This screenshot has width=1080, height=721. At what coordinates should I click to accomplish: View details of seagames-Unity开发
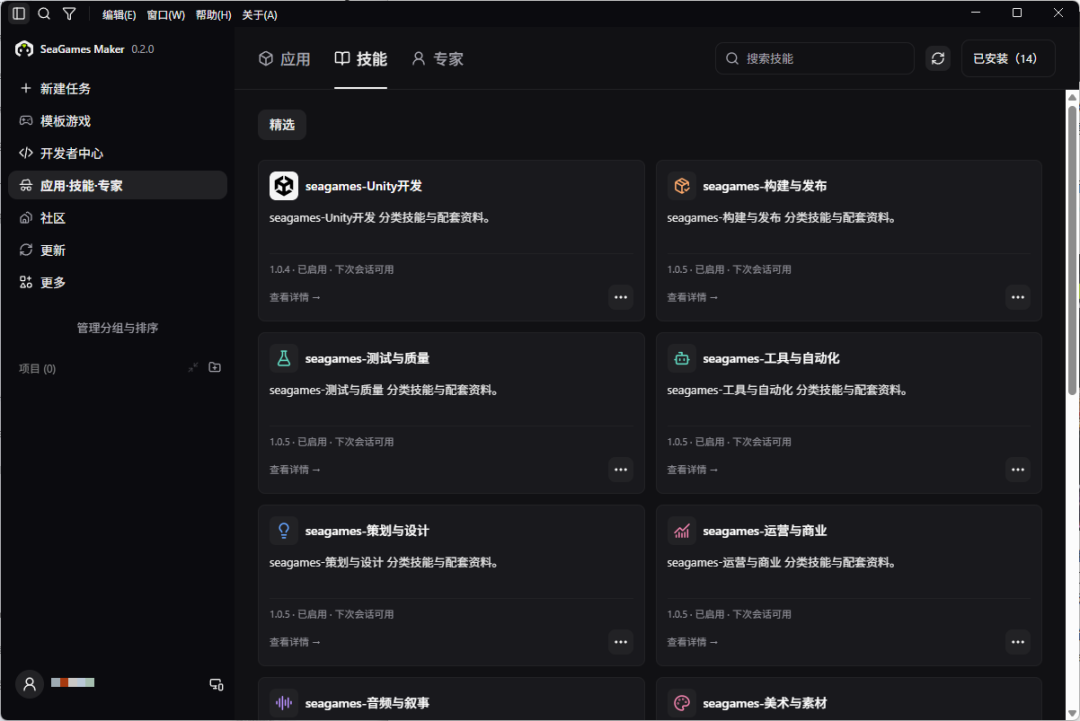coord(295,297)
